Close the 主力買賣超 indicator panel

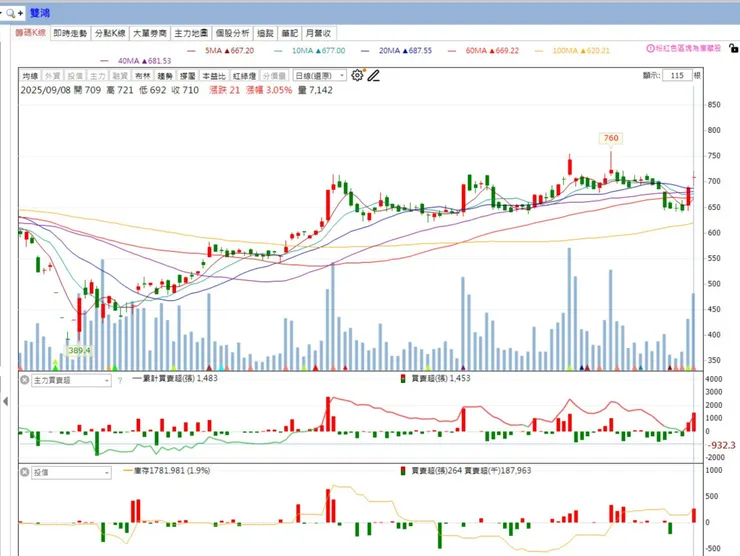[x=25, y=380]
